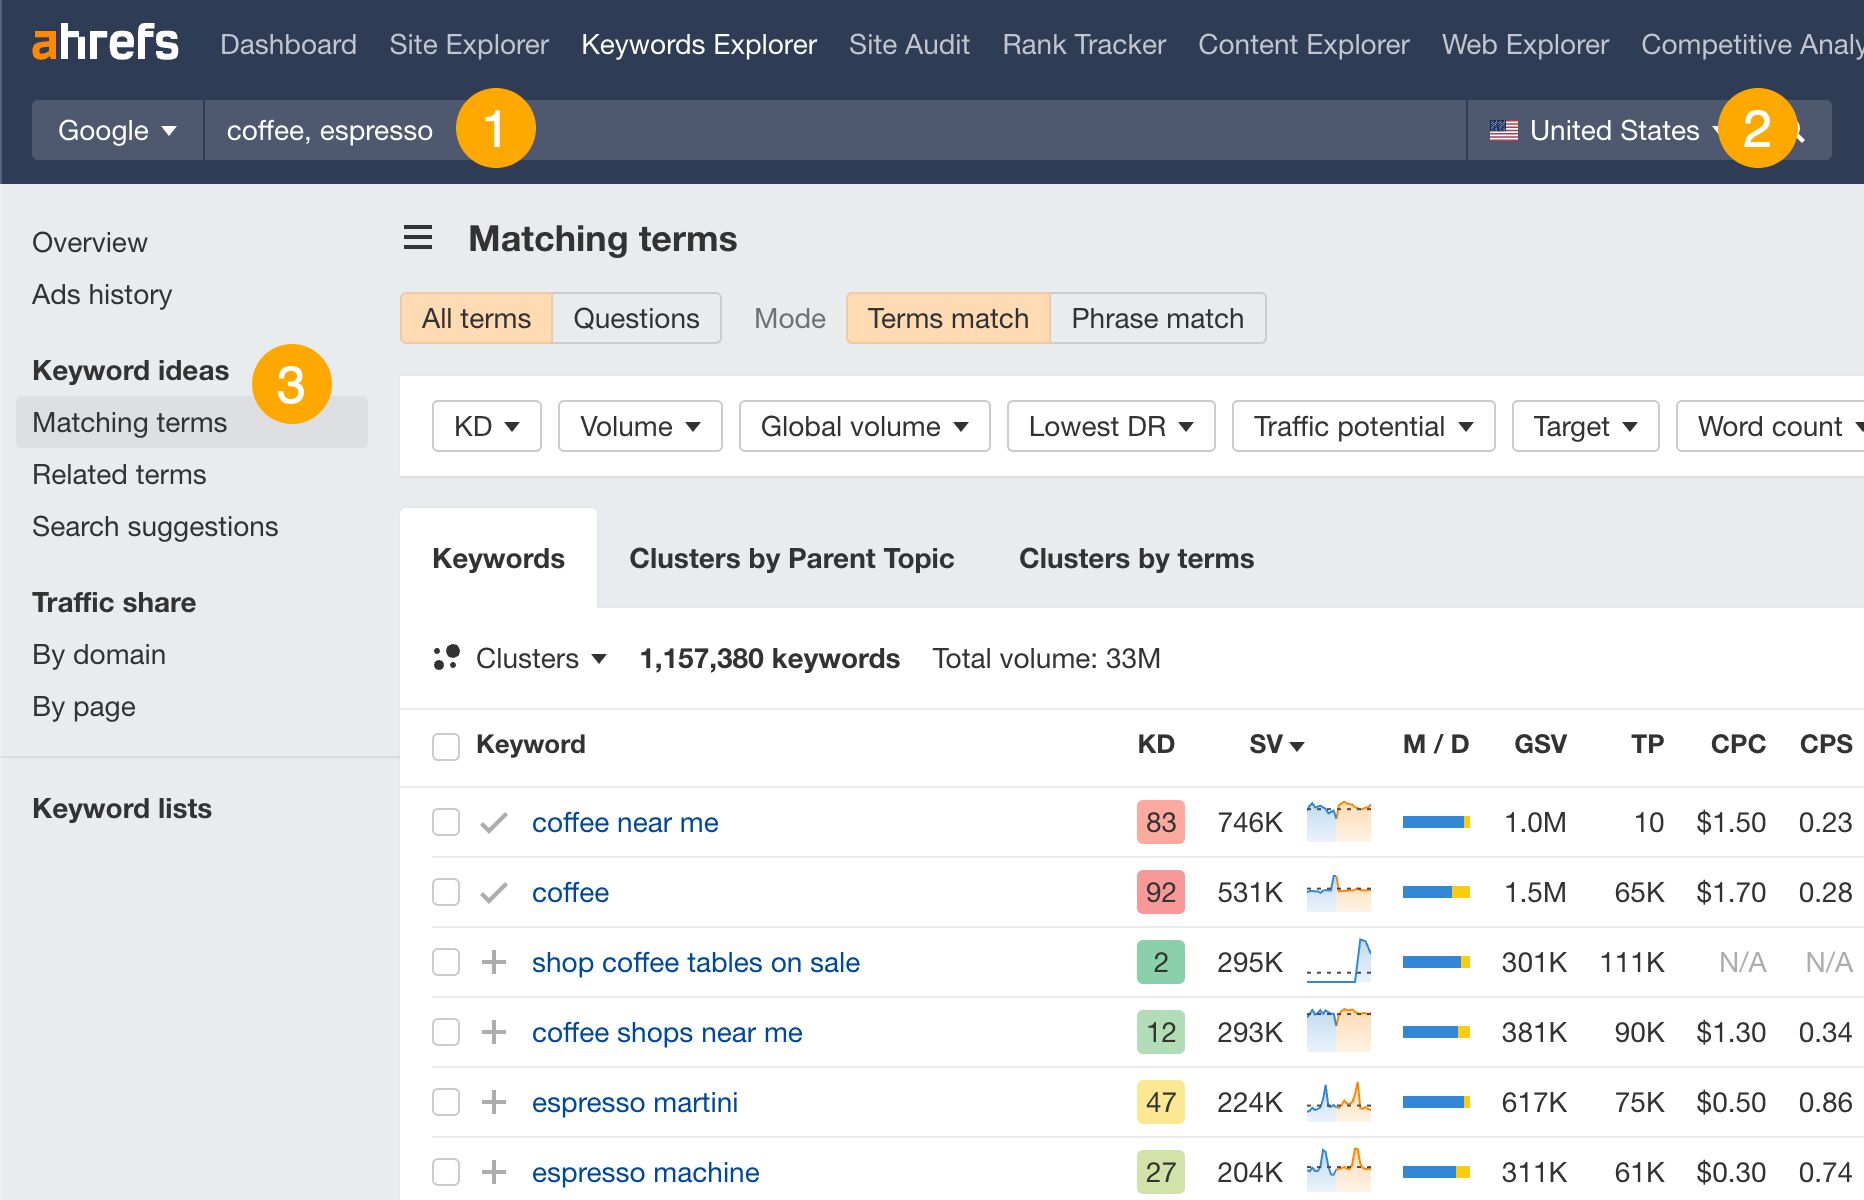1864x1200 pixels.
Task: Open Rank Tracker from the top navigation
Action: pyautogui.click(x=1082, y=44)
